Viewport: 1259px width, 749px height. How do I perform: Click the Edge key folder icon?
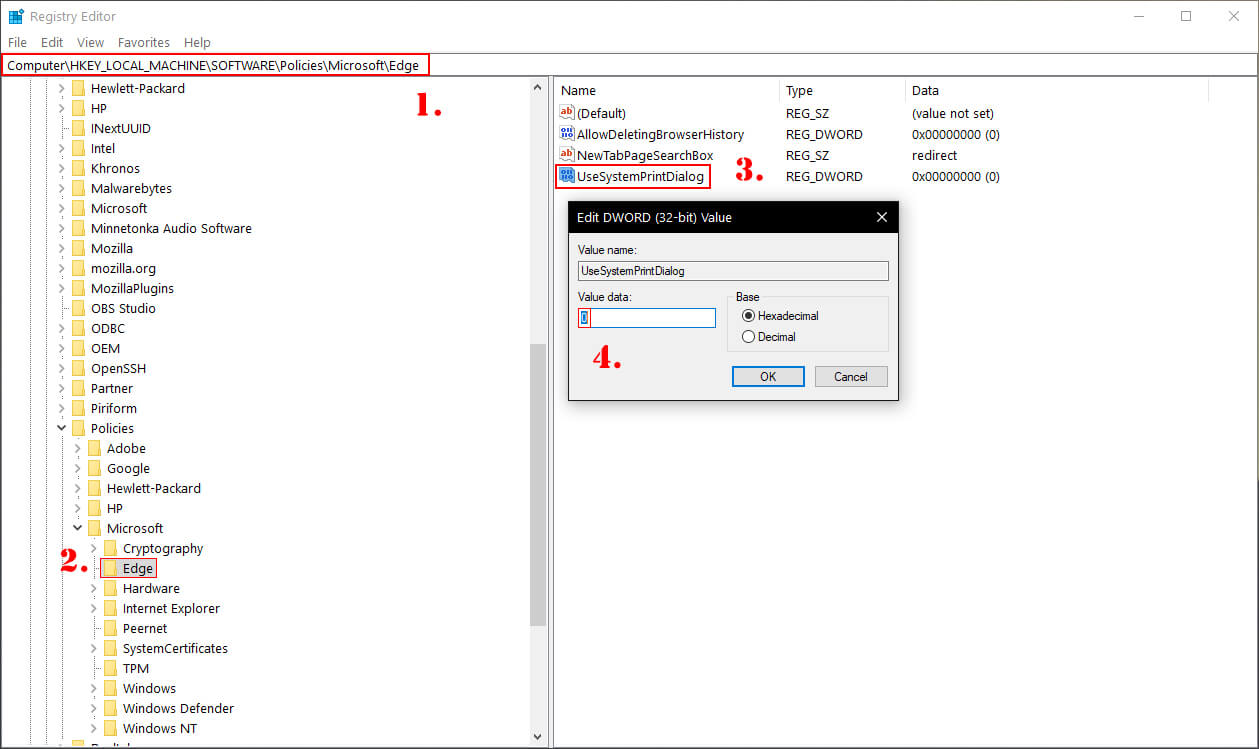coord(110,568)
